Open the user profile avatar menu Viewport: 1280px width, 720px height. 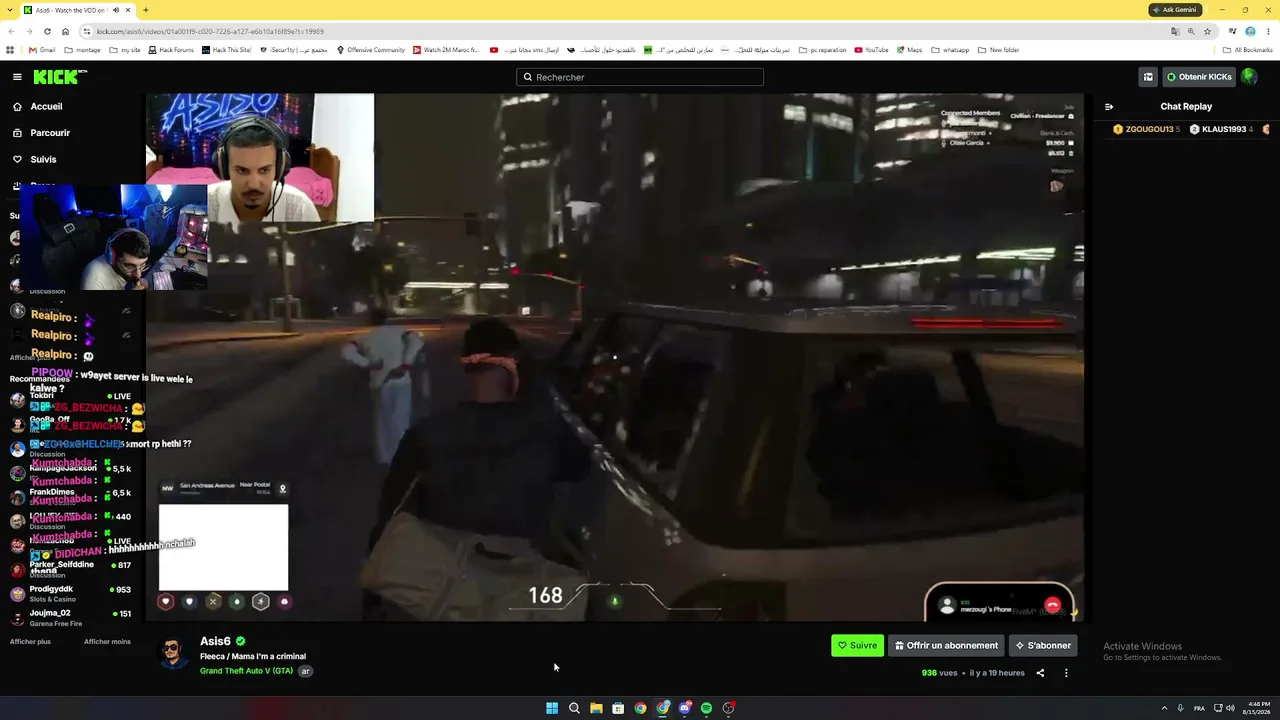pos(1249,77)
